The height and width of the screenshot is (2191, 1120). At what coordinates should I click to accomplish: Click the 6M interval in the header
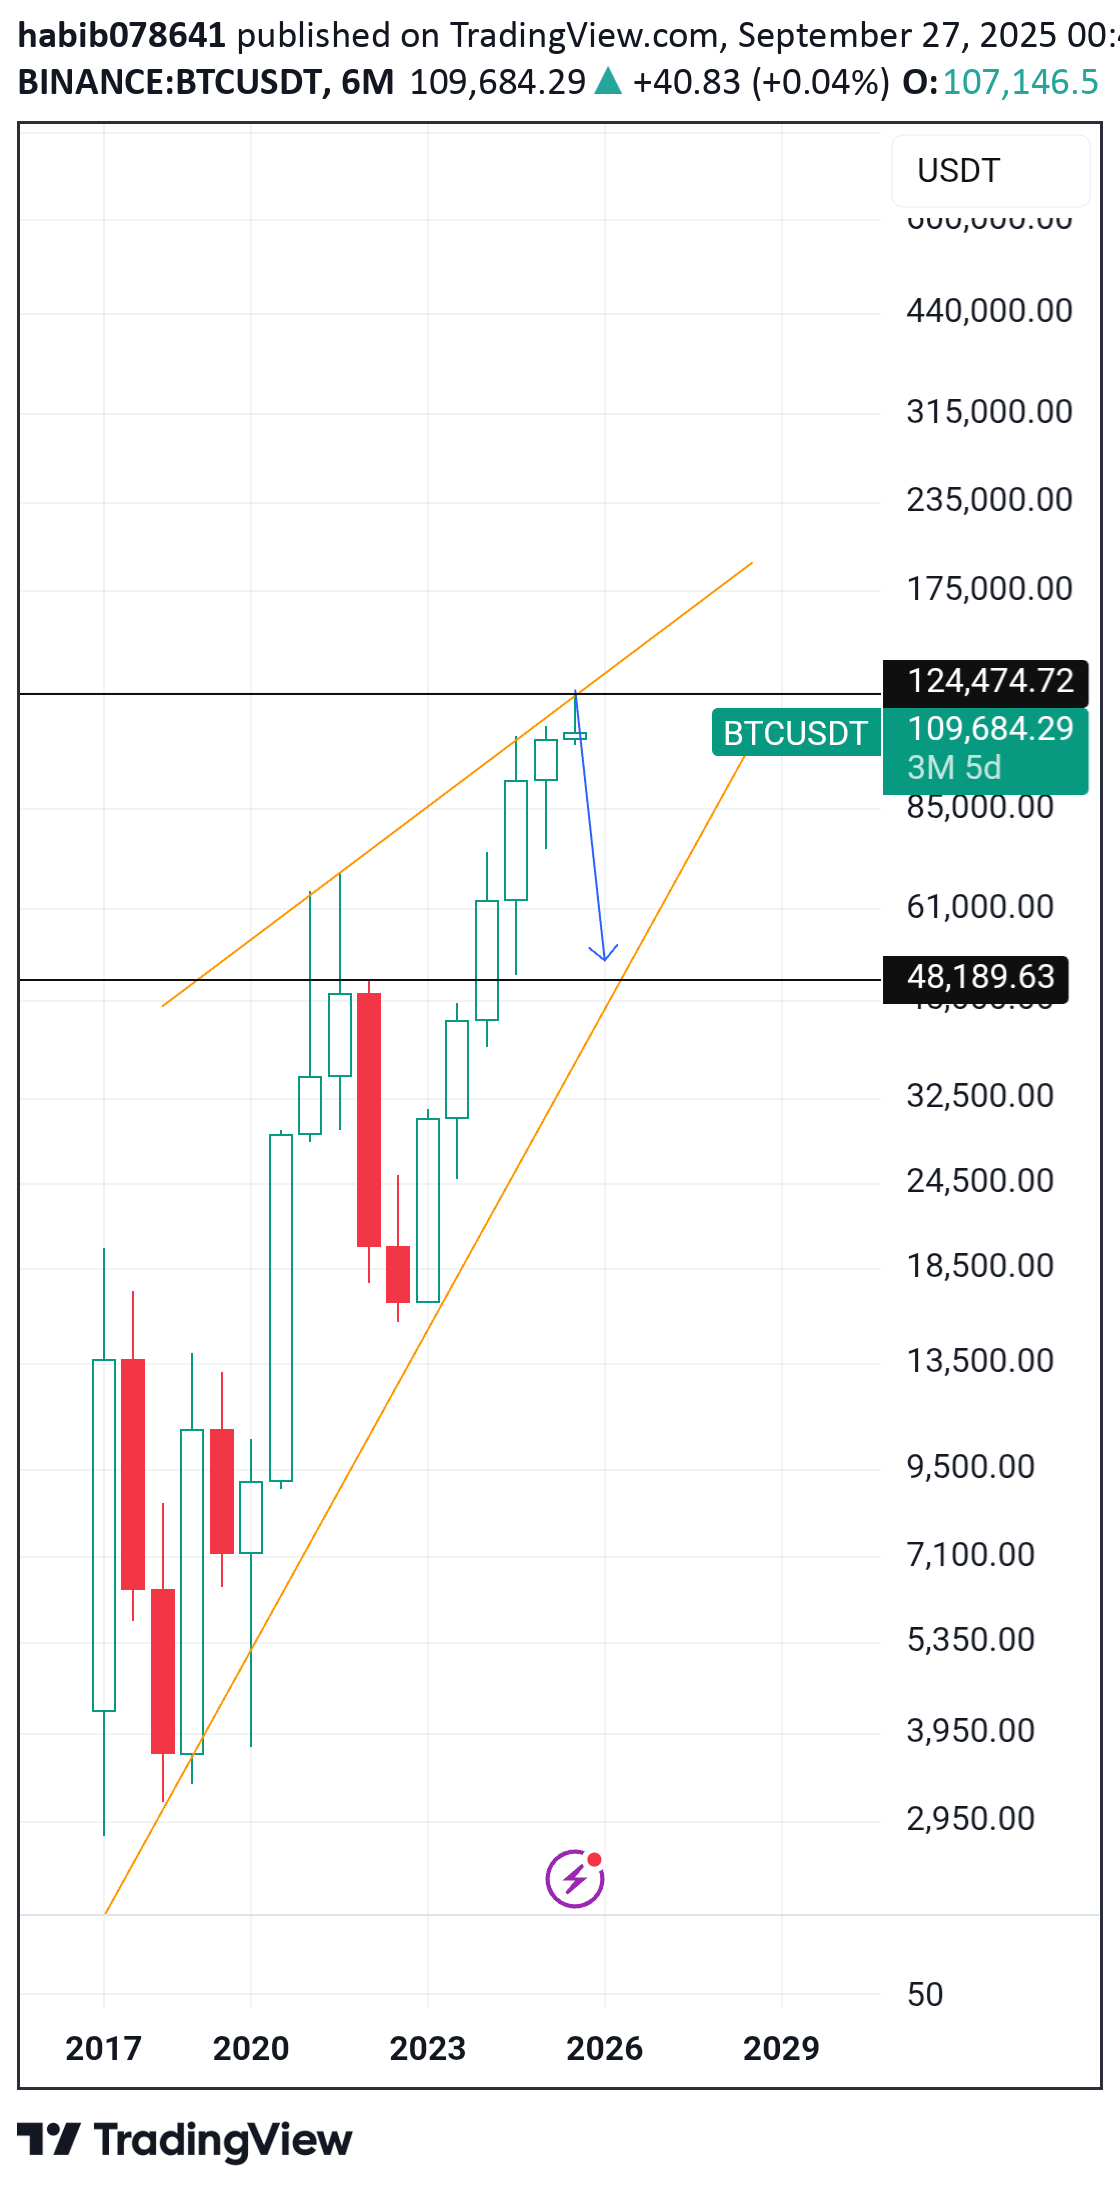coord(367,82)
